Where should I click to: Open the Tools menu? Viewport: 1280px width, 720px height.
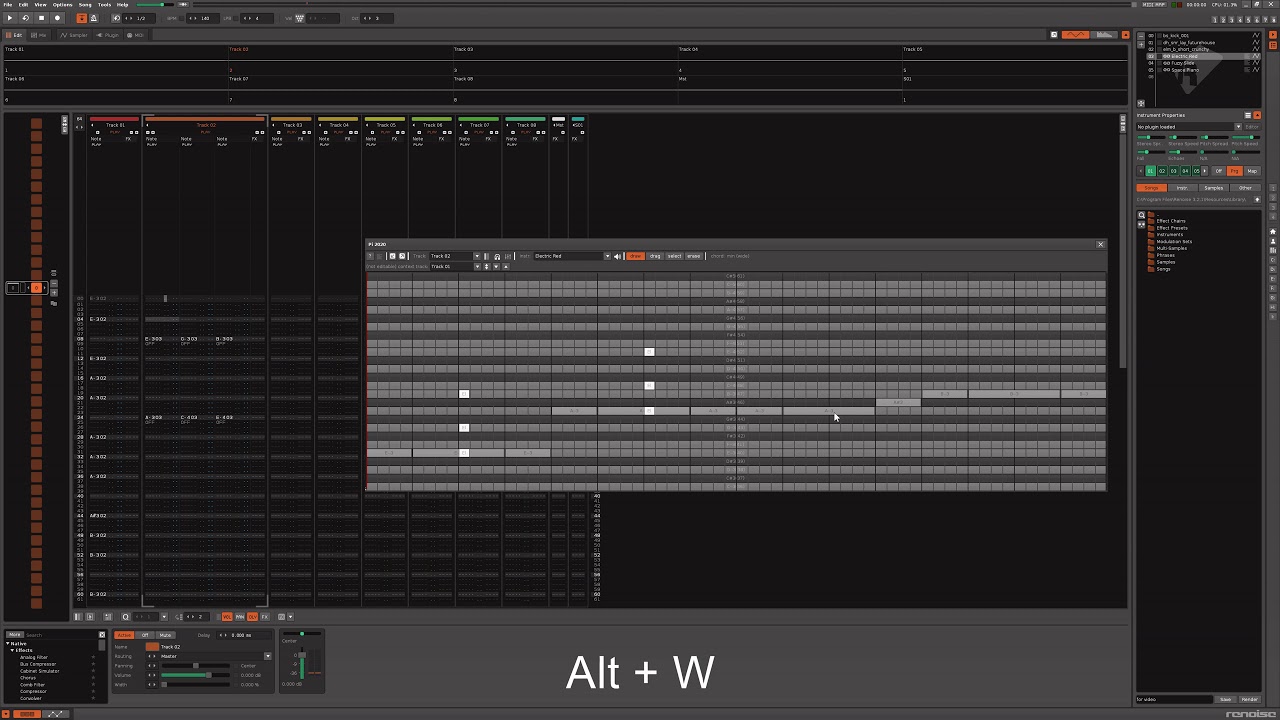point(104,5)
